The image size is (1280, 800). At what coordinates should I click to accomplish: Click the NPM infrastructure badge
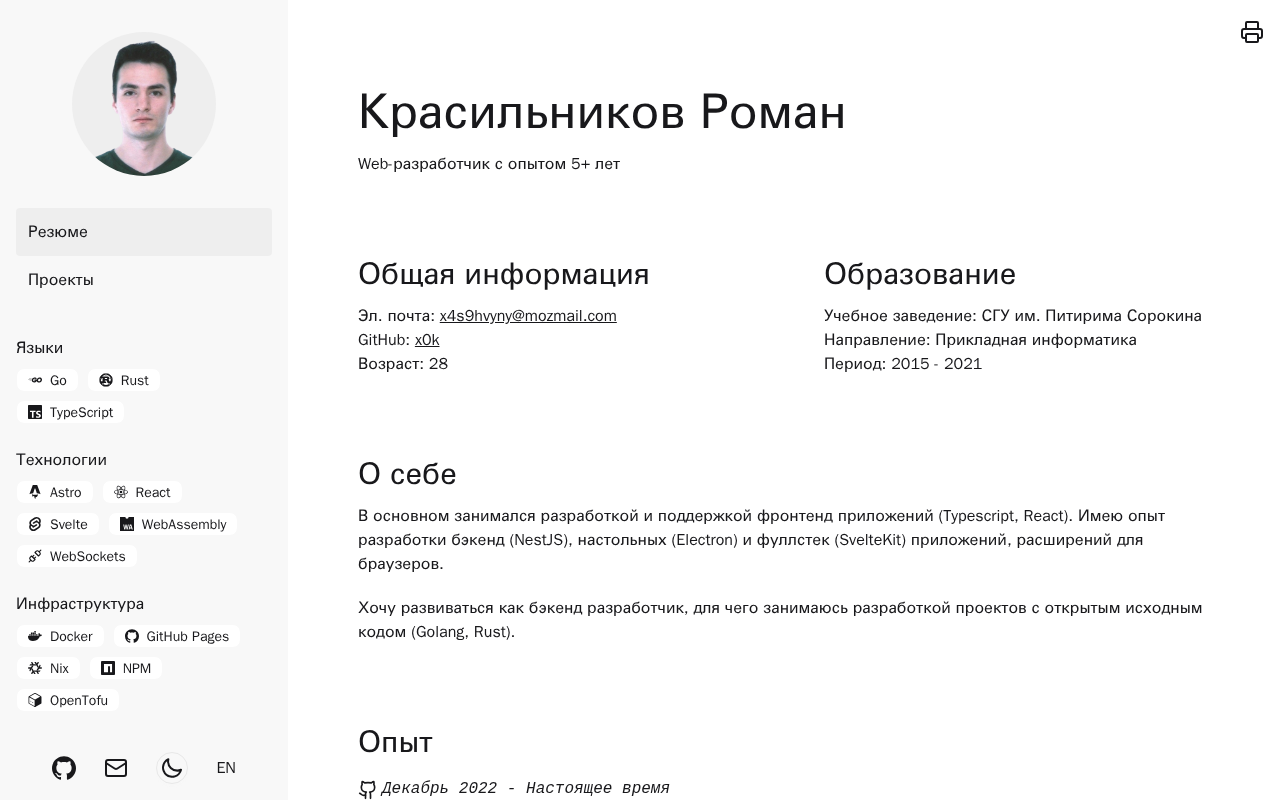click(126, 668)
